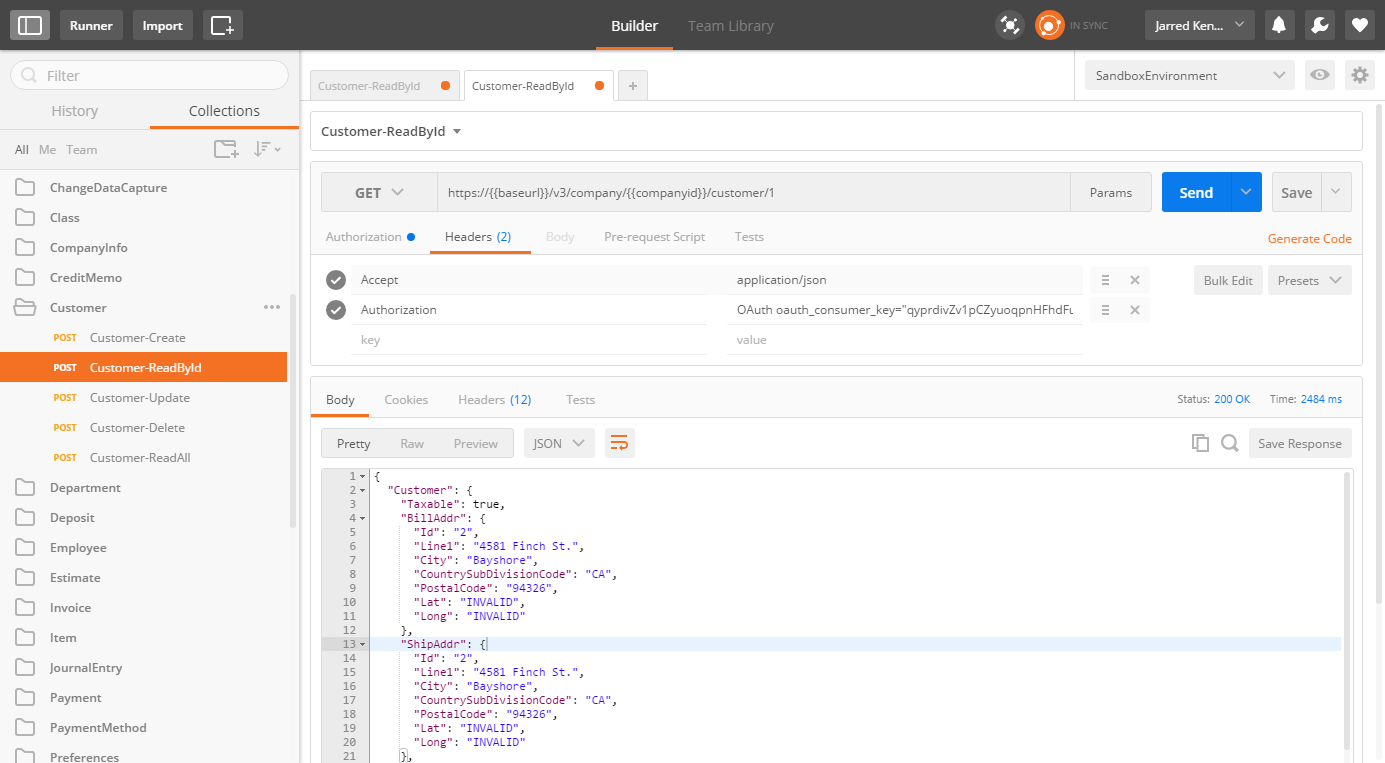
Task: Select the Preview response view
Action: tap(475, 443)
